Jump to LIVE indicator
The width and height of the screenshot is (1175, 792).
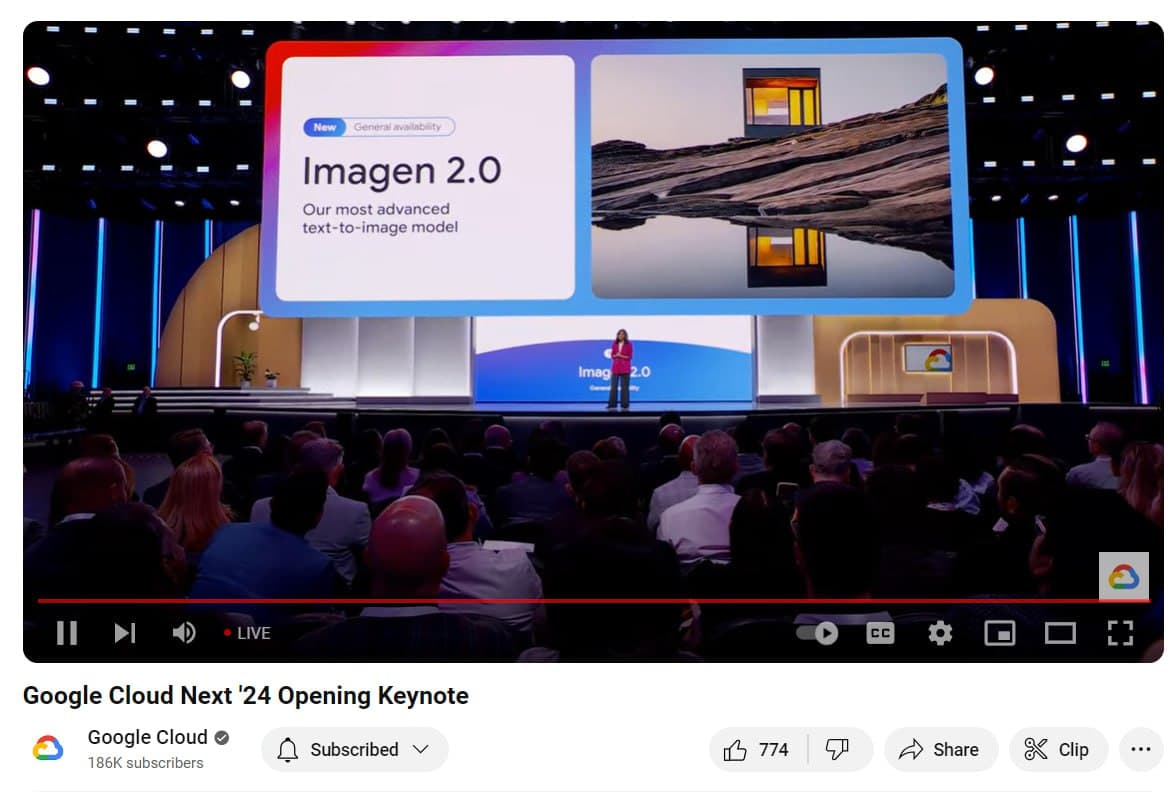[247, 633]
